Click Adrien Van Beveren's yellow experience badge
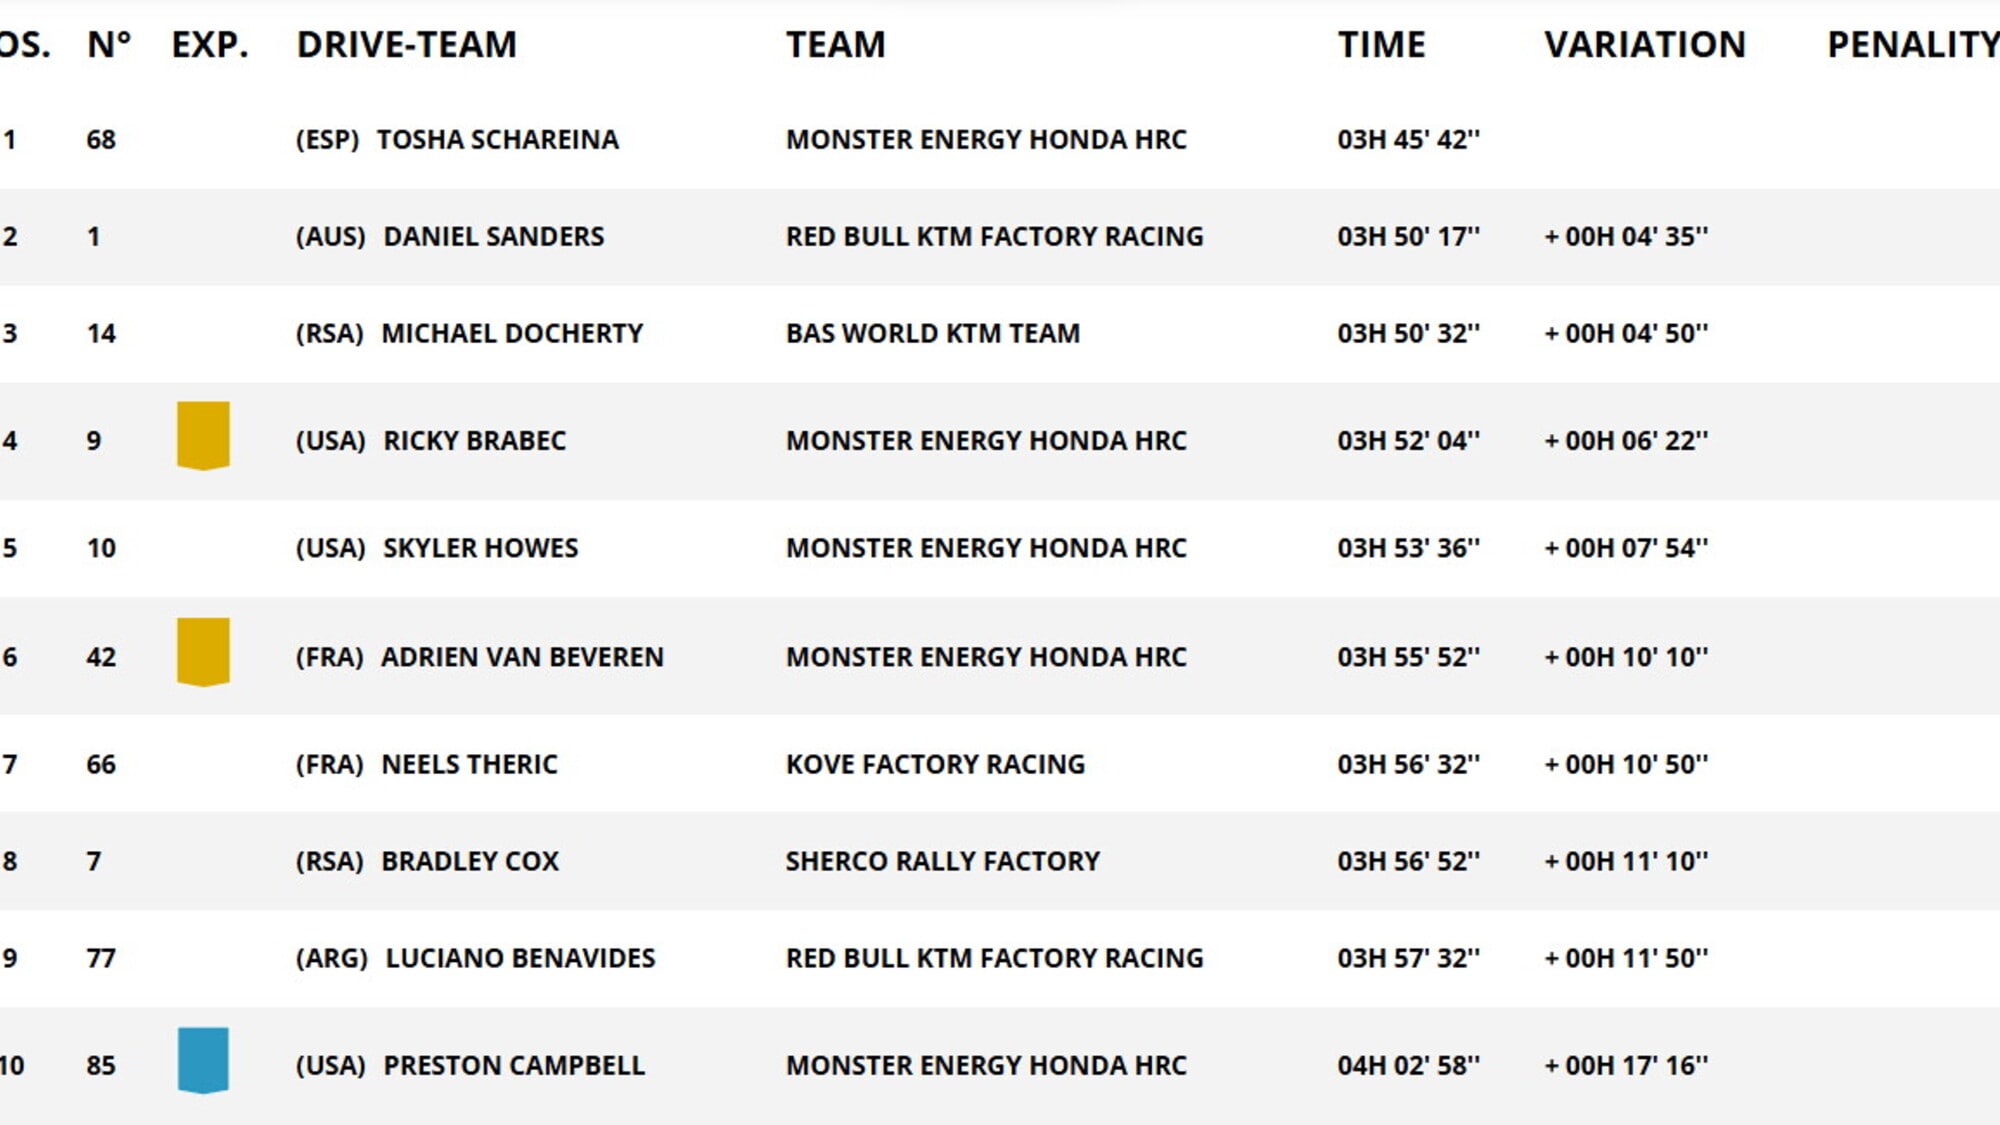2000x1125 pixels. click(x=203, y=652)
